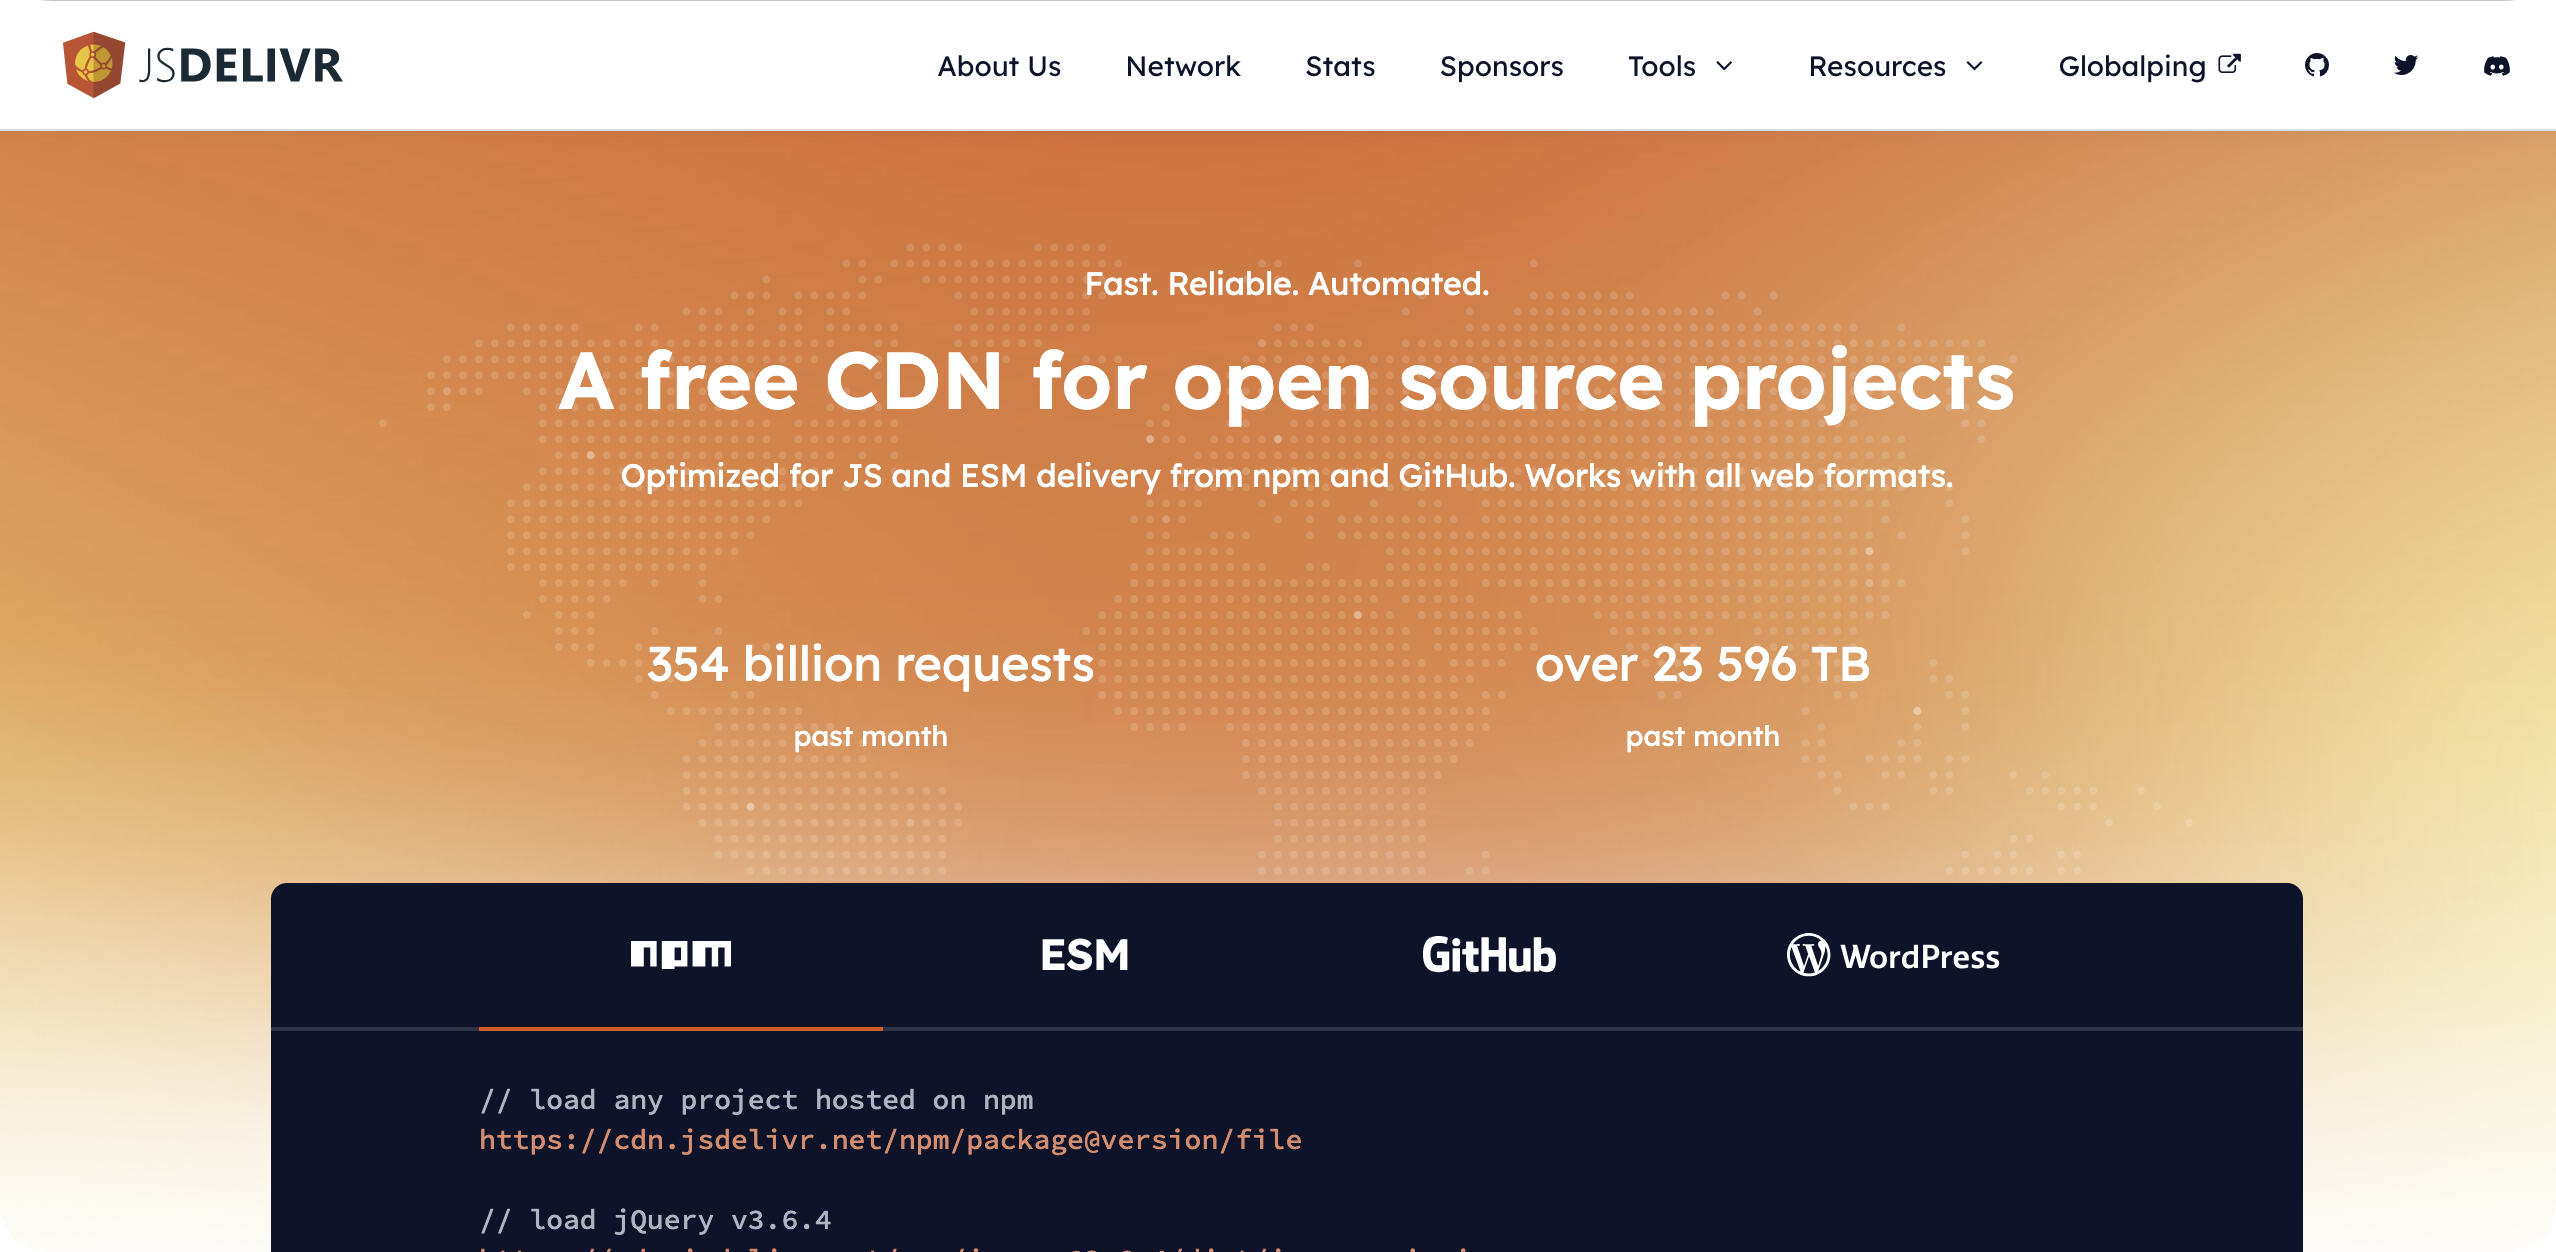
Task: Click the 354 billion requests statistic
Action: click(x=870, y=664)
